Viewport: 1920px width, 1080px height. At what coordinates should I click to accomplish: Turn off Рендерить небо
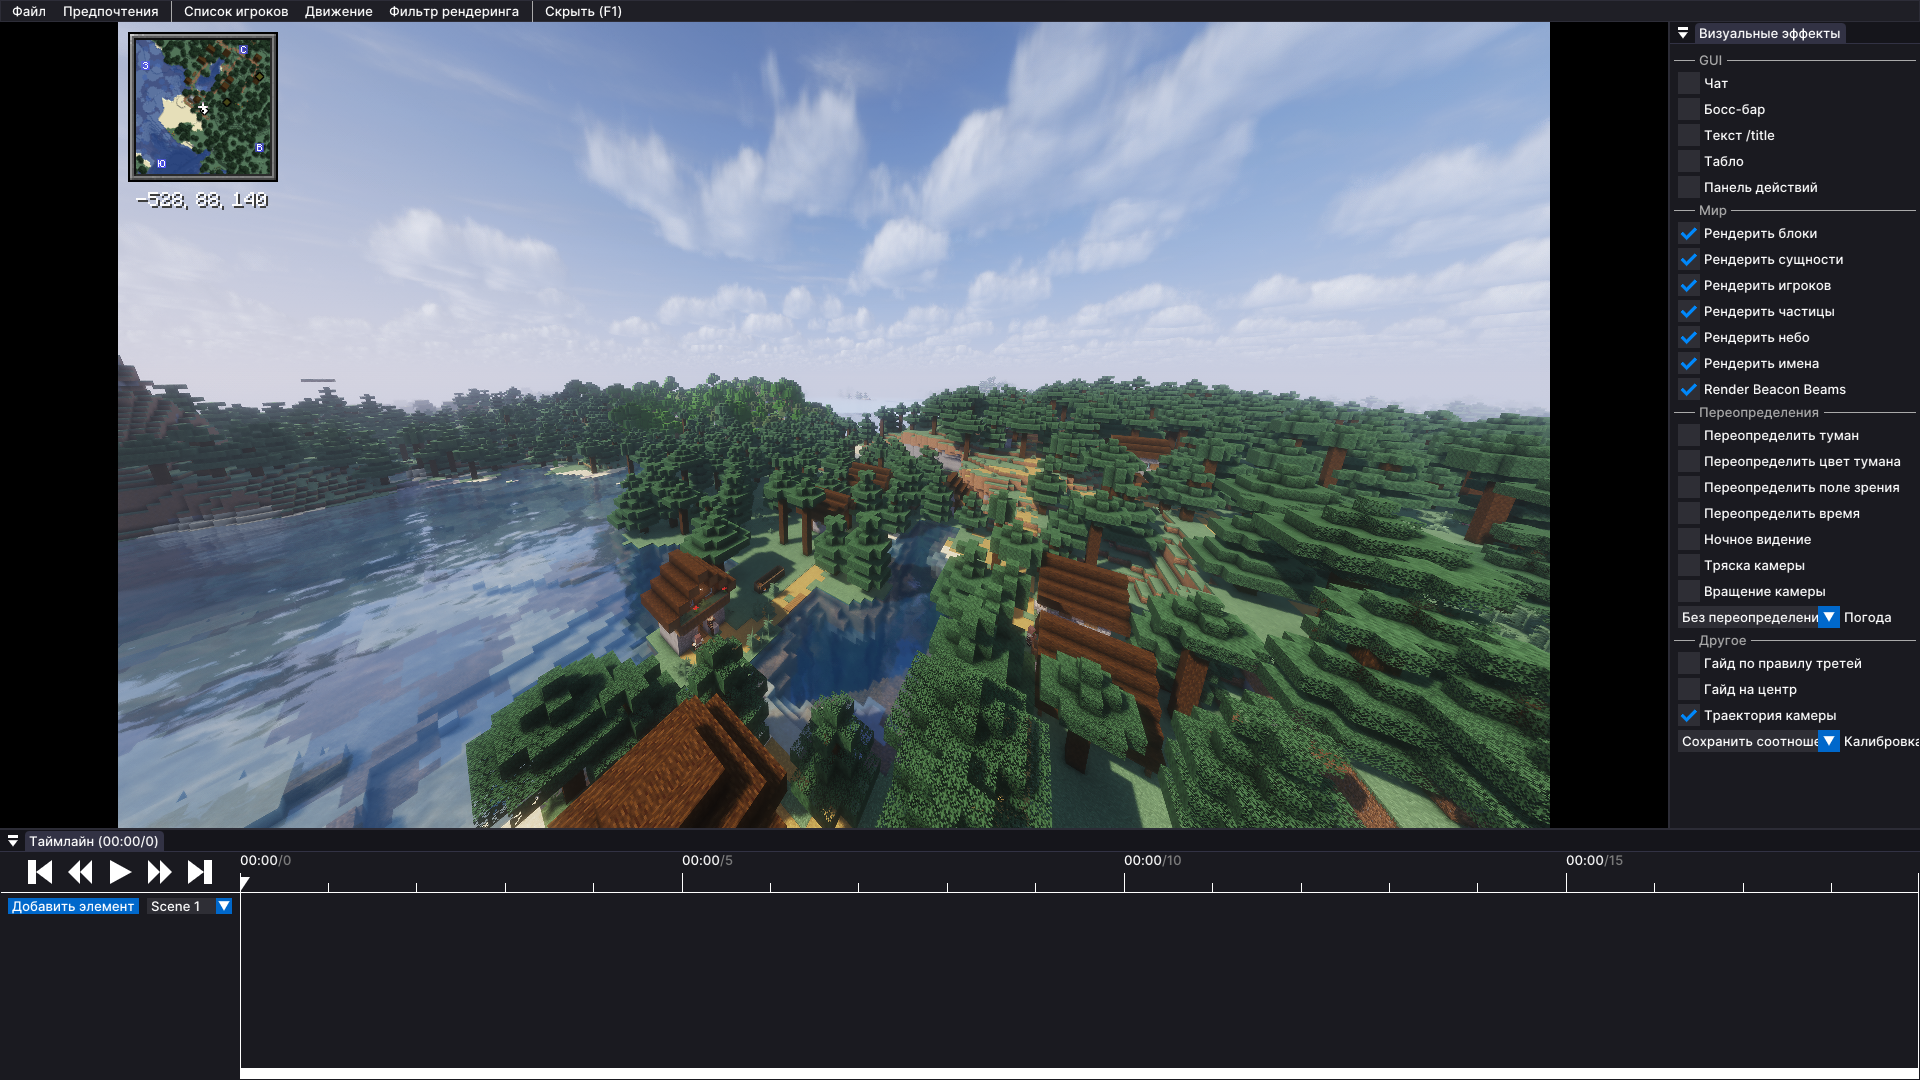[1689, 337]
